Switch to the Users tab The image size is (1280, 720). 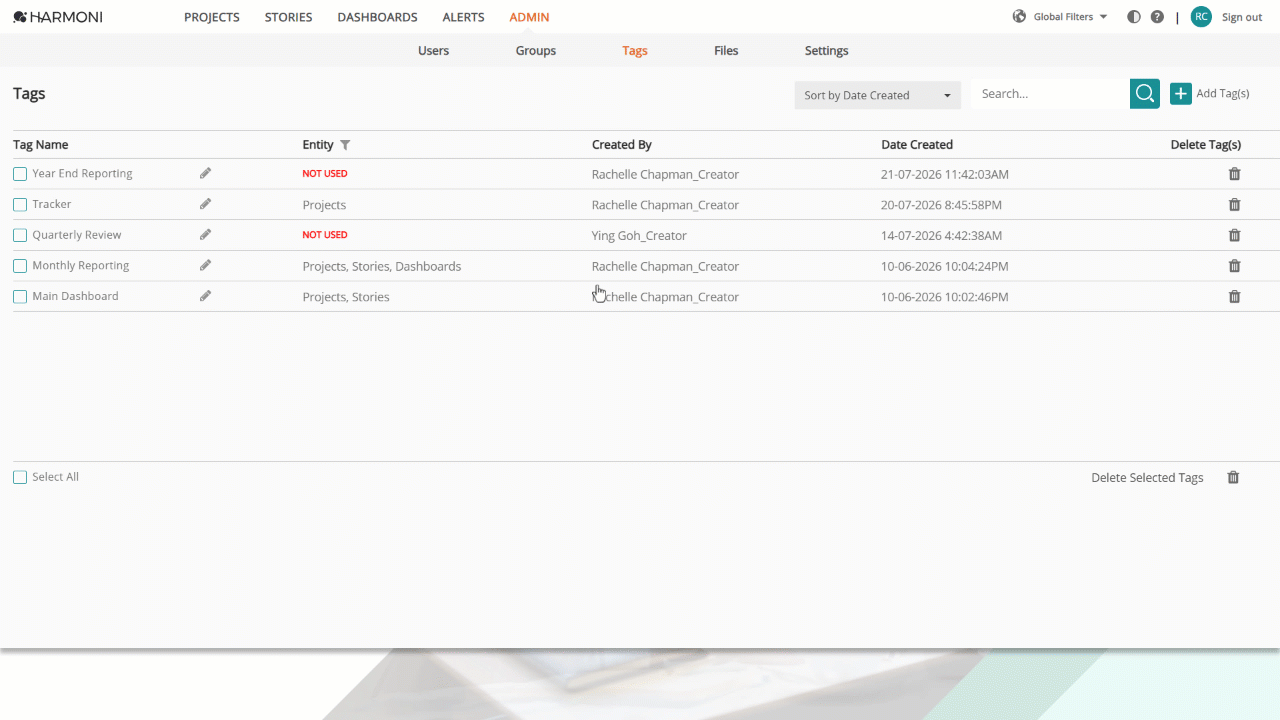(x=433, y=51)
